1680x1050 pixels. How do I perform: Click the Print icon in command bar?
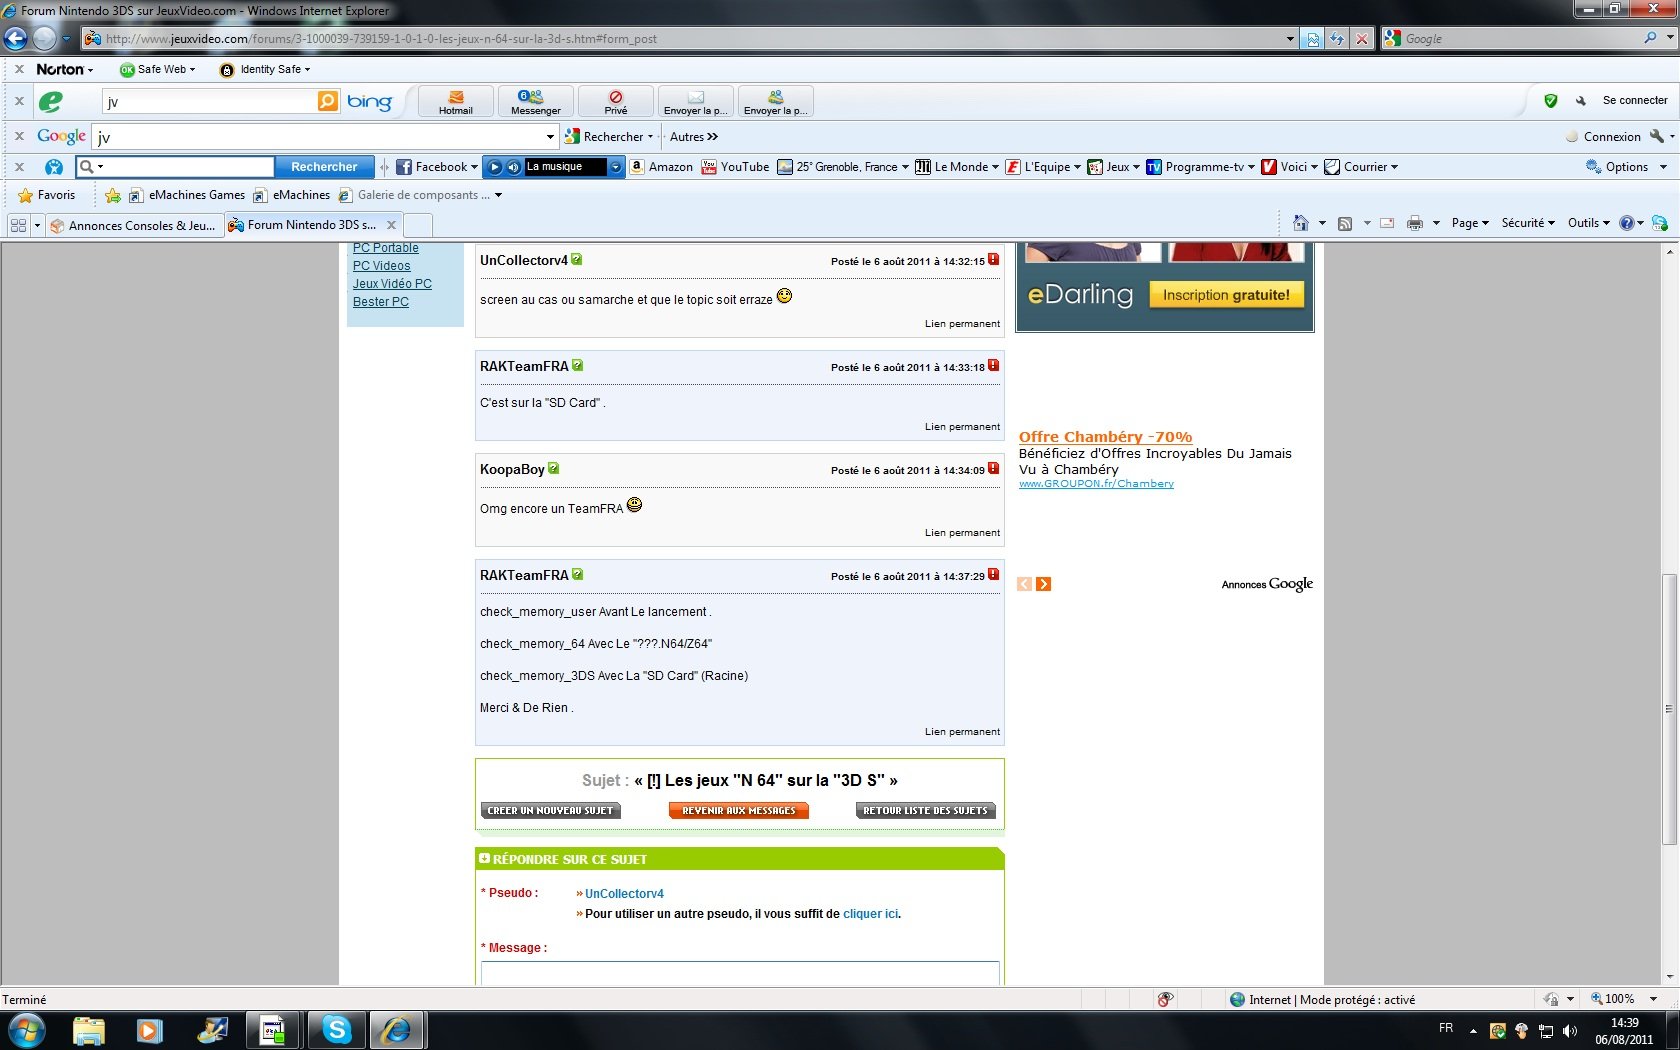pos(1414,223)
